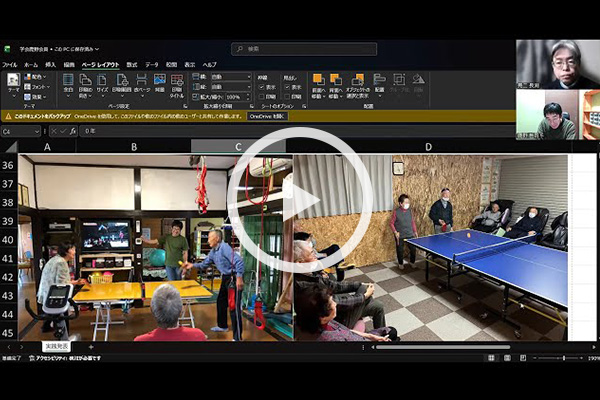This screenshot has width=600, height=400.
Task: Open the データ (Data) ribbon tab
Action: pos(151,64)
